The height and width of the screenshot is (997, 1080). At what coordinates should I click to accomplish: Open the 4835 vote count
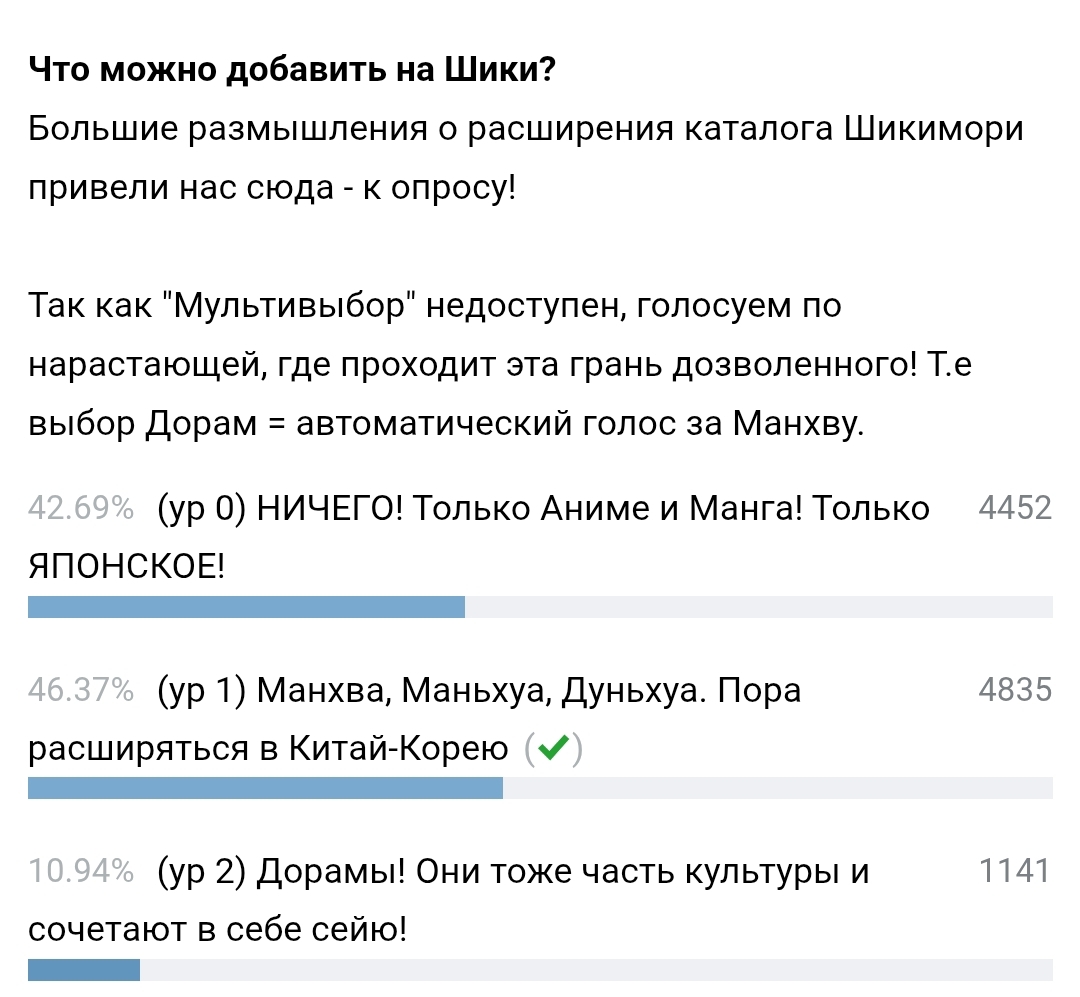(x=1015, y=691)
